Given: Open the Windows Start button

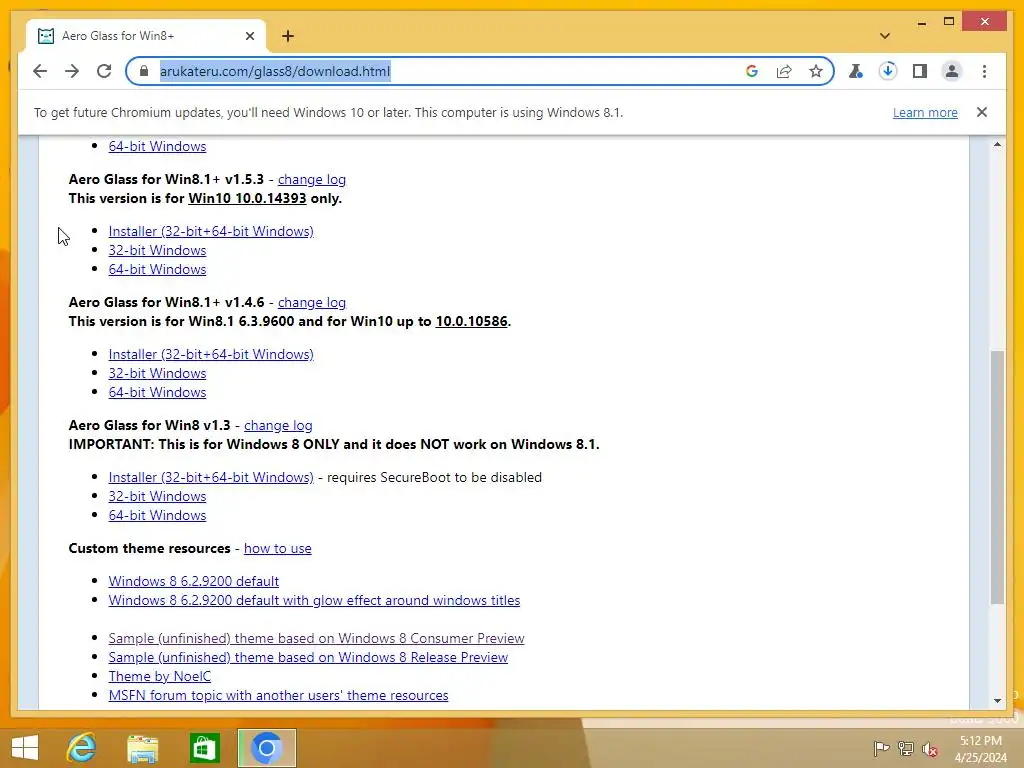Looking at the screenshot, I should (x=25, y=748).
